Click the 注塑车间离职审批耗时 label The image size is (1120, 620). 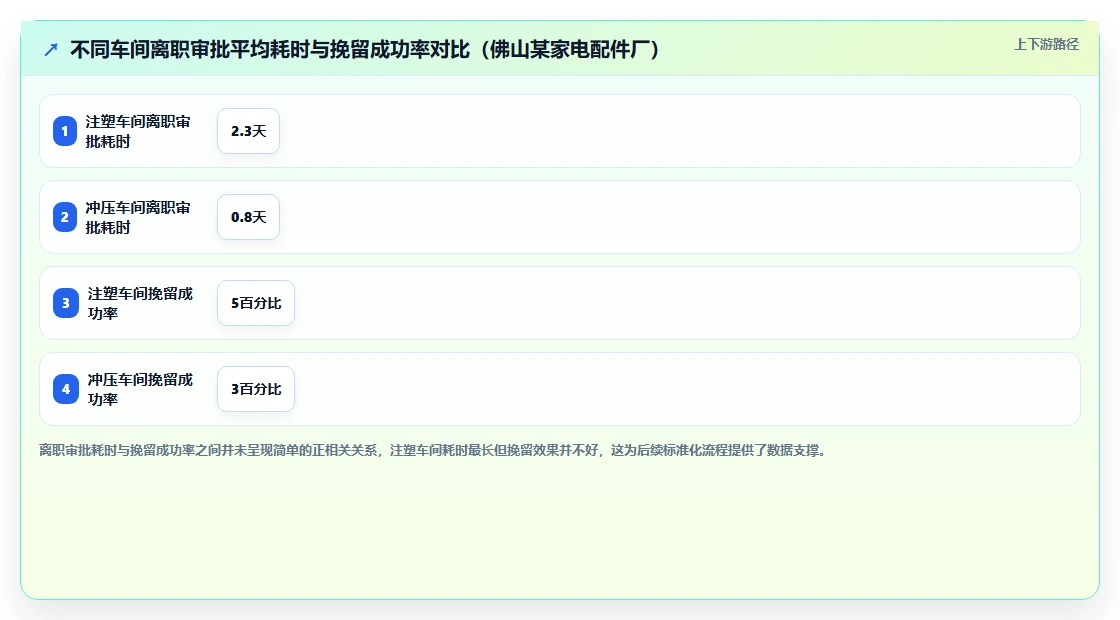pos(138,131)
